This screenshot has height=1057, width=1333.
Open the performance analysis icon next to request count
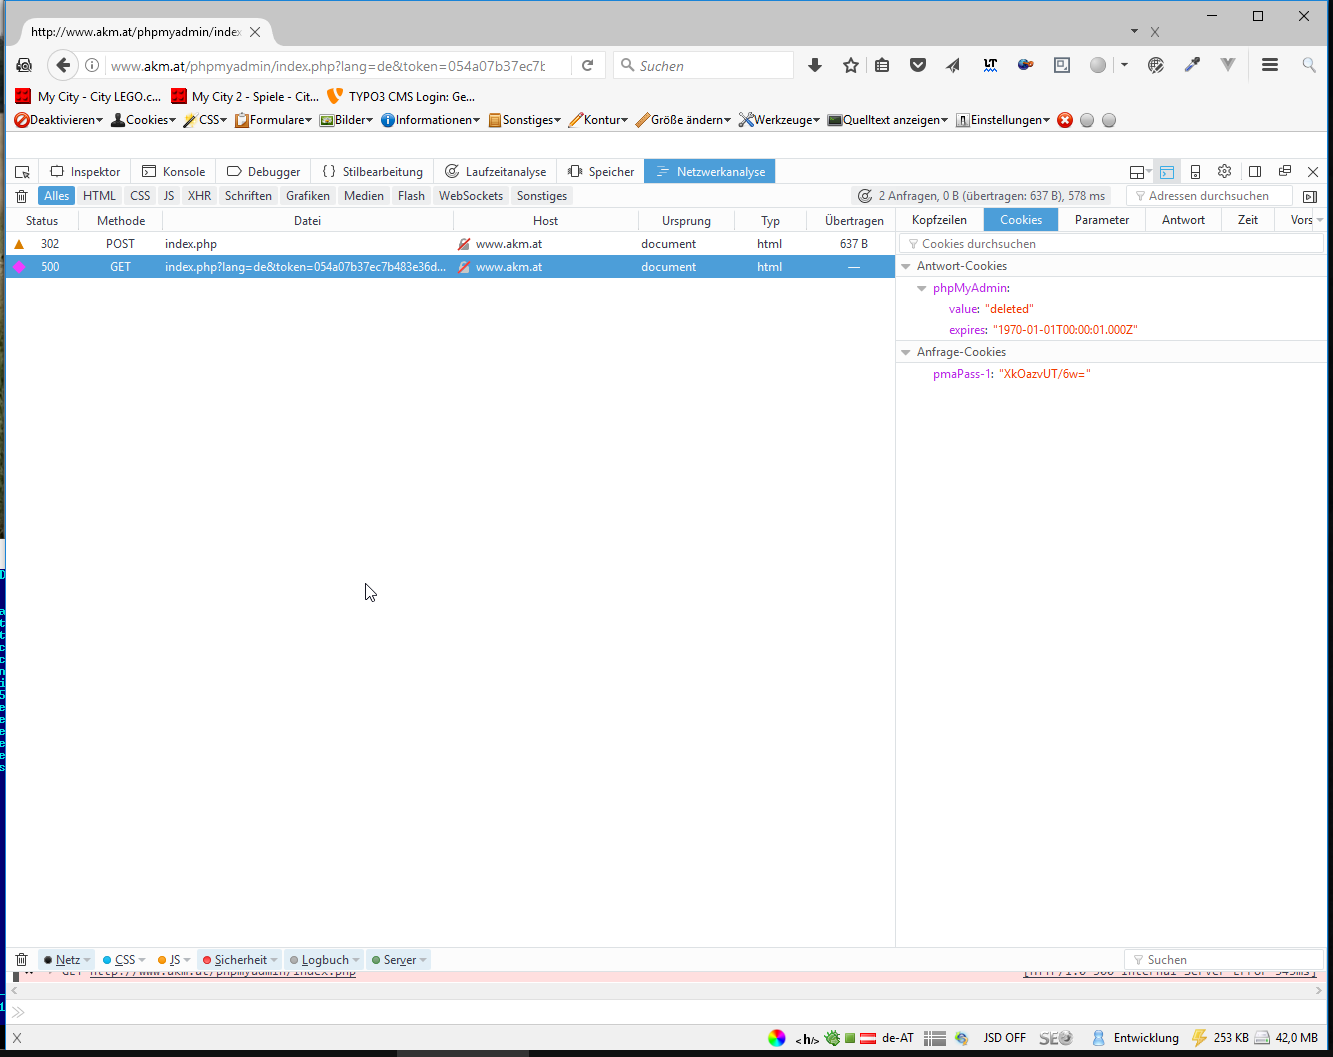click(x=863, y=195)
